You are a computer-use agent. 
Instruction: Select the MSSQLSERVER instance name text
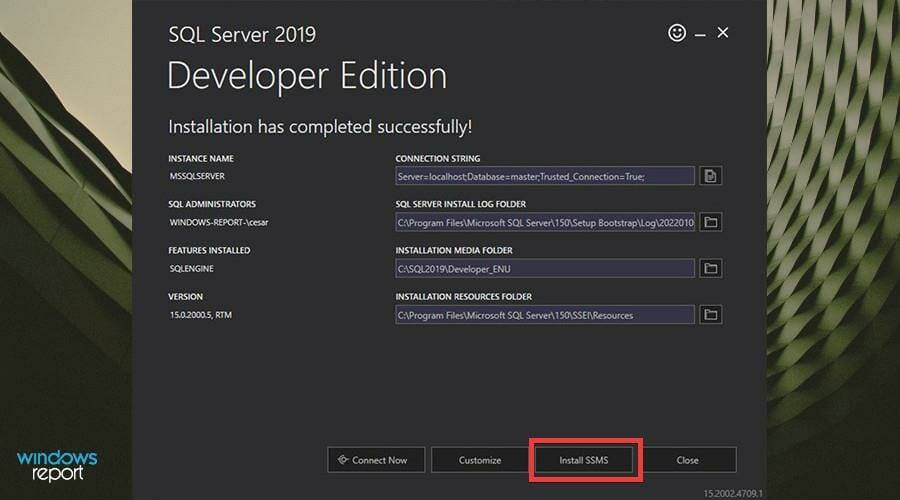point(197,176)
